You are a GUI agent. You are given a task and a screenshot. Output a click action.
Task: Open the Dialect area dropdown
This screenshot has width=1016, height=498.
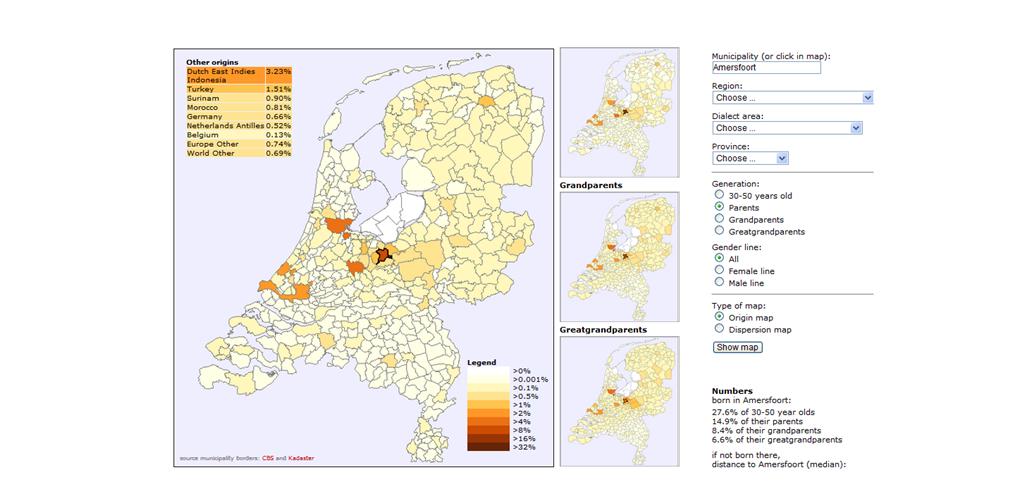point(787,128)
